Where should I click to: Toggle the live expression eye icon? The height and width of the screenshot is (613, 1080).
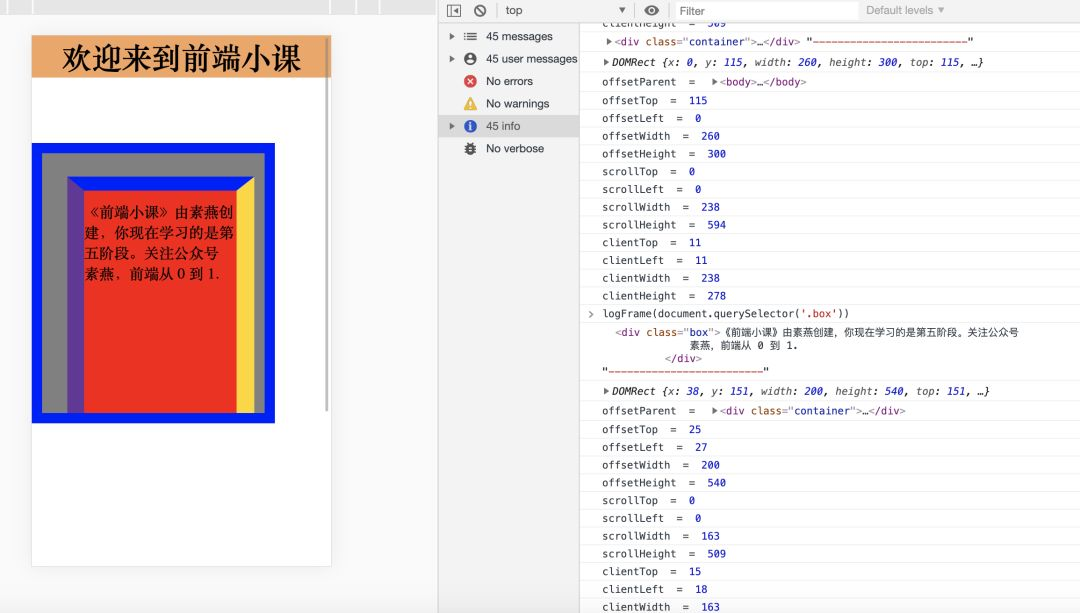point(651,10)
